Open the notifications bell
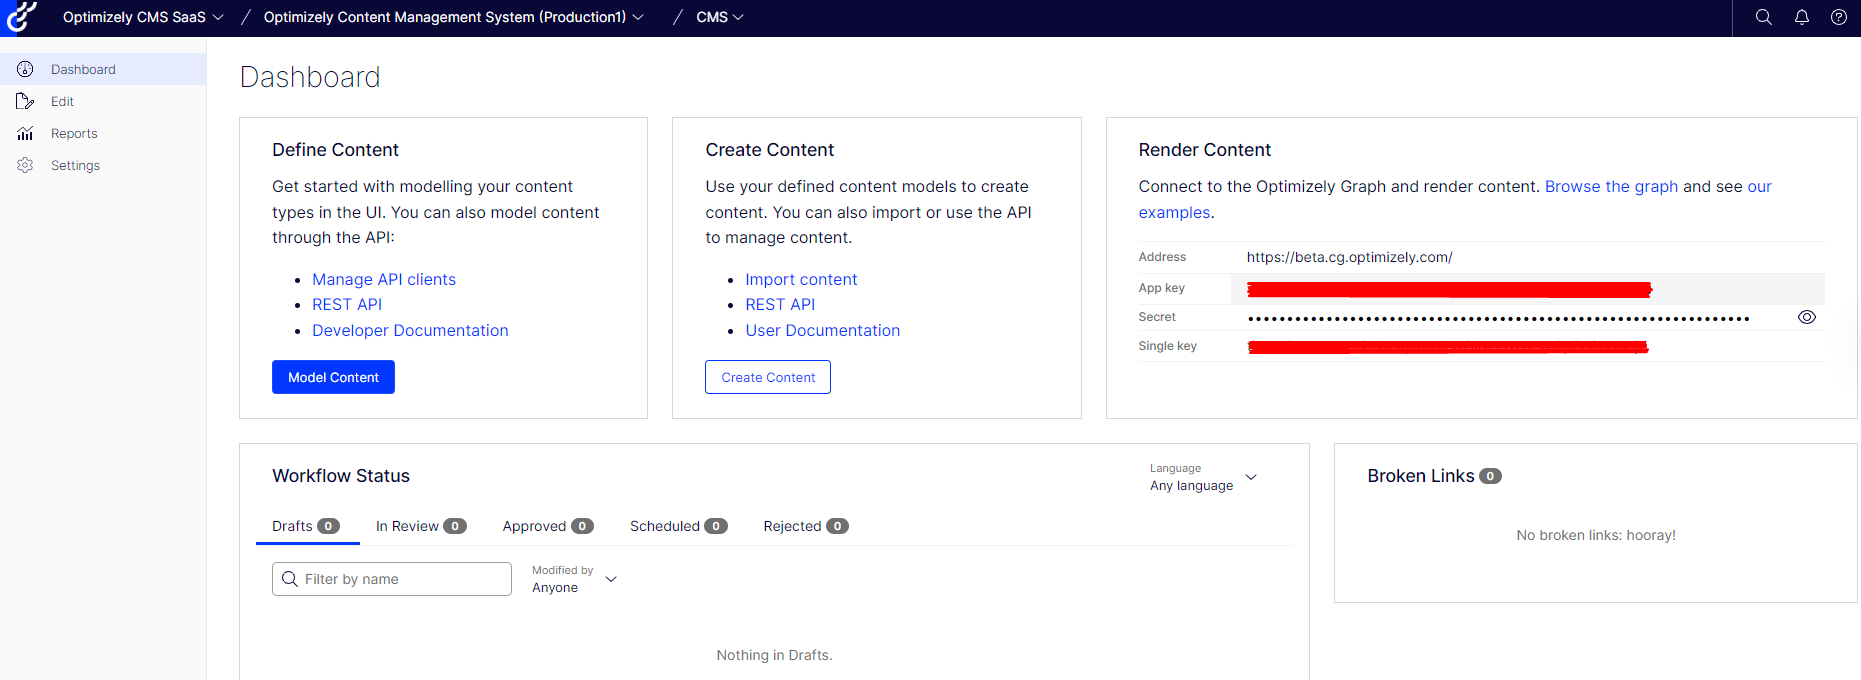Screen dimensions: 1861x680 coord(1801,17)
